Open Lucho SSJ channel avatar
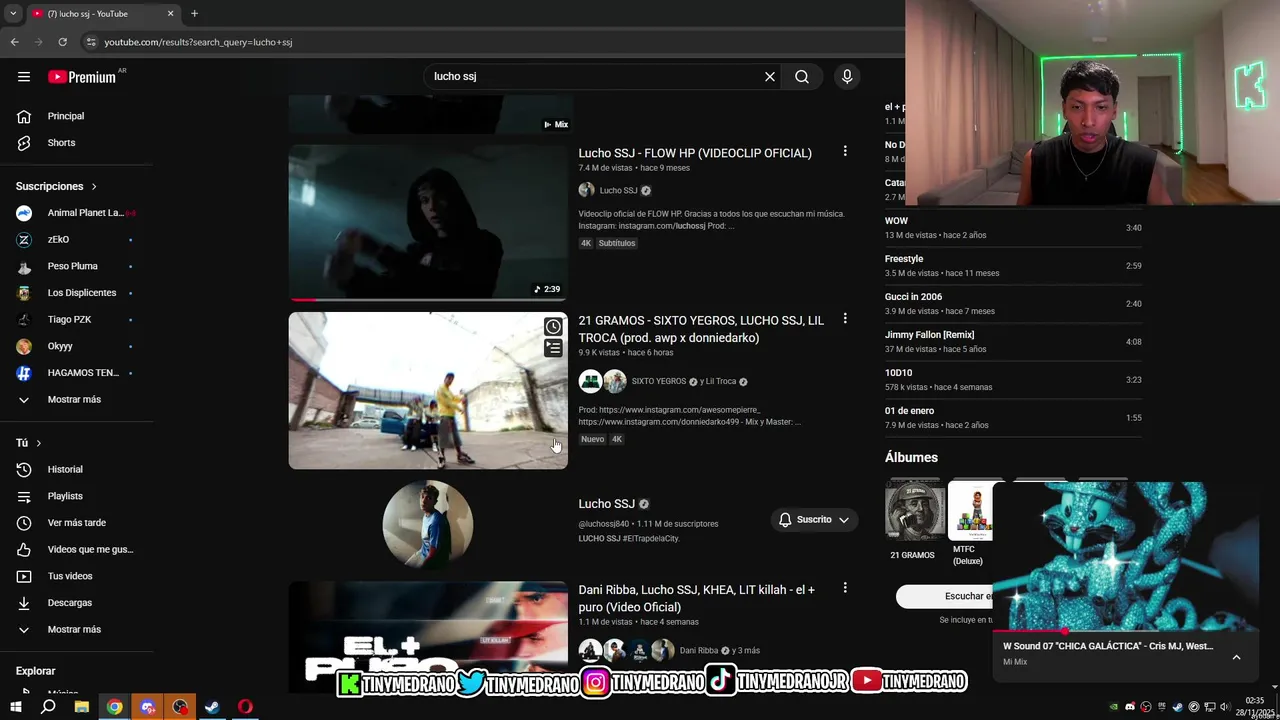This screenshot has width=1280, height=720. 428,525
